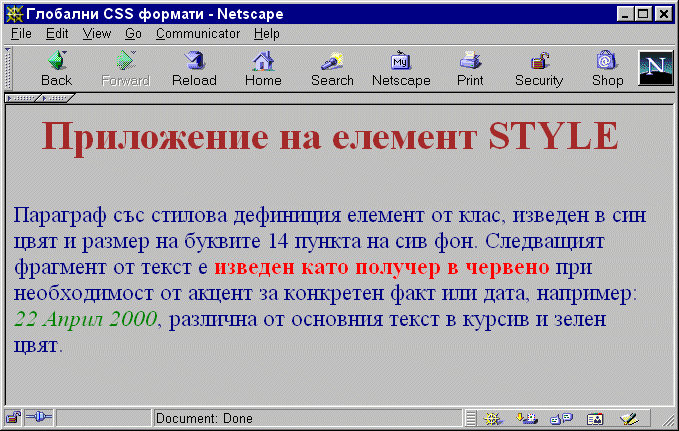Click the red bold text "изведен като получер в червено"
This screenshot has height=431, width=679.
pyautogui.click(x=382, y=267)
